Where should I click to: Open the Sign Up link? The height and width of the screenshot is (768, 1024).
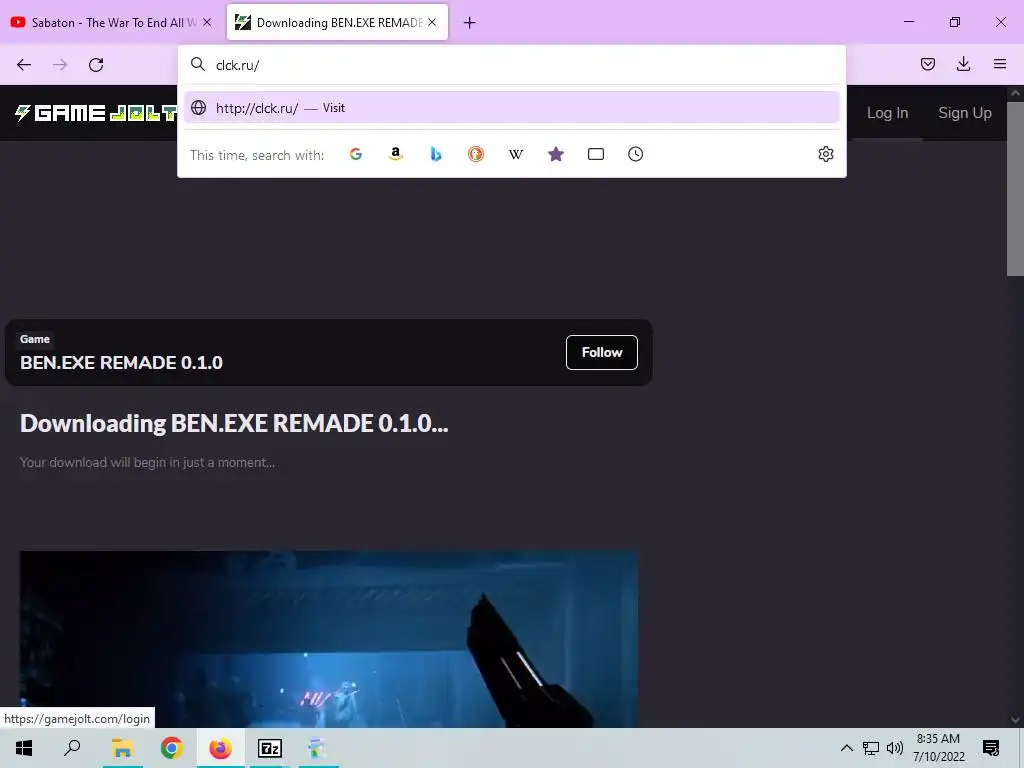point(965,113)
